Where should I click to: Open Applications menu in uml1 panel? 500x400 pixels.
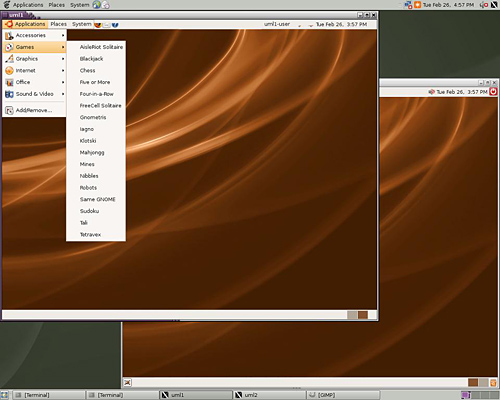coord(25,24)
